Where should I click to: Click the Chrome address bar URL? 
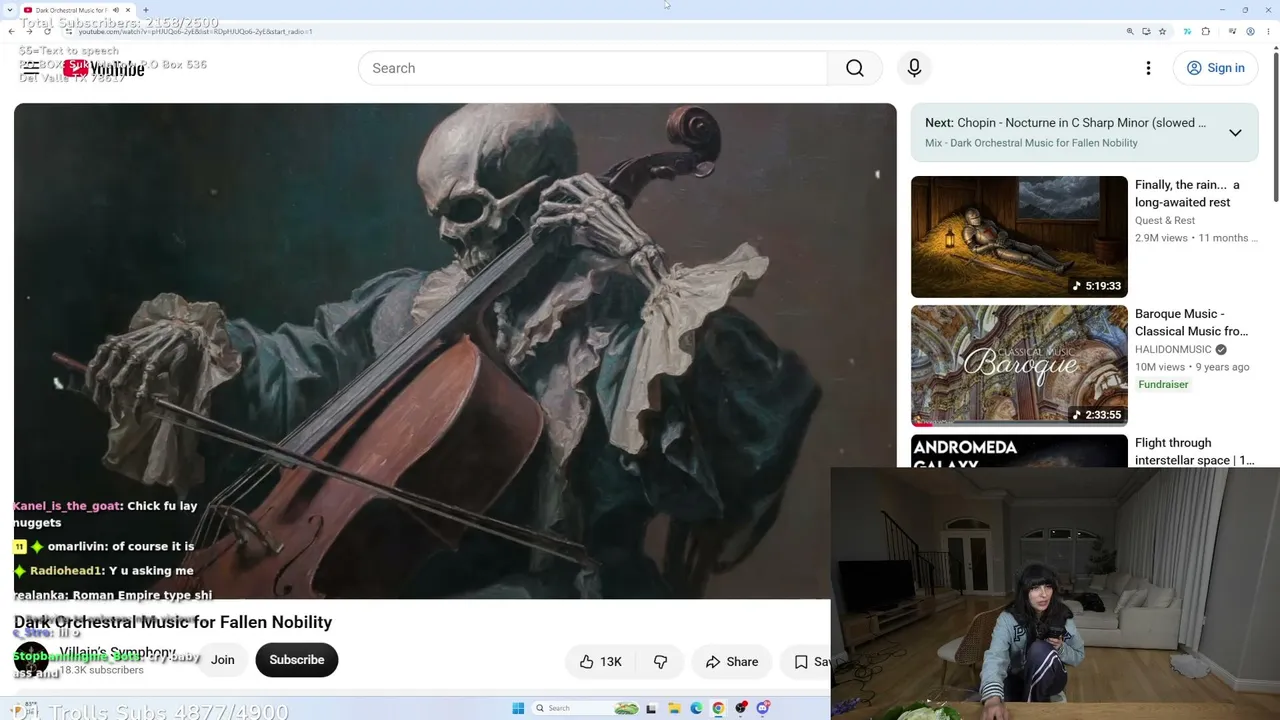click(196, 31)
